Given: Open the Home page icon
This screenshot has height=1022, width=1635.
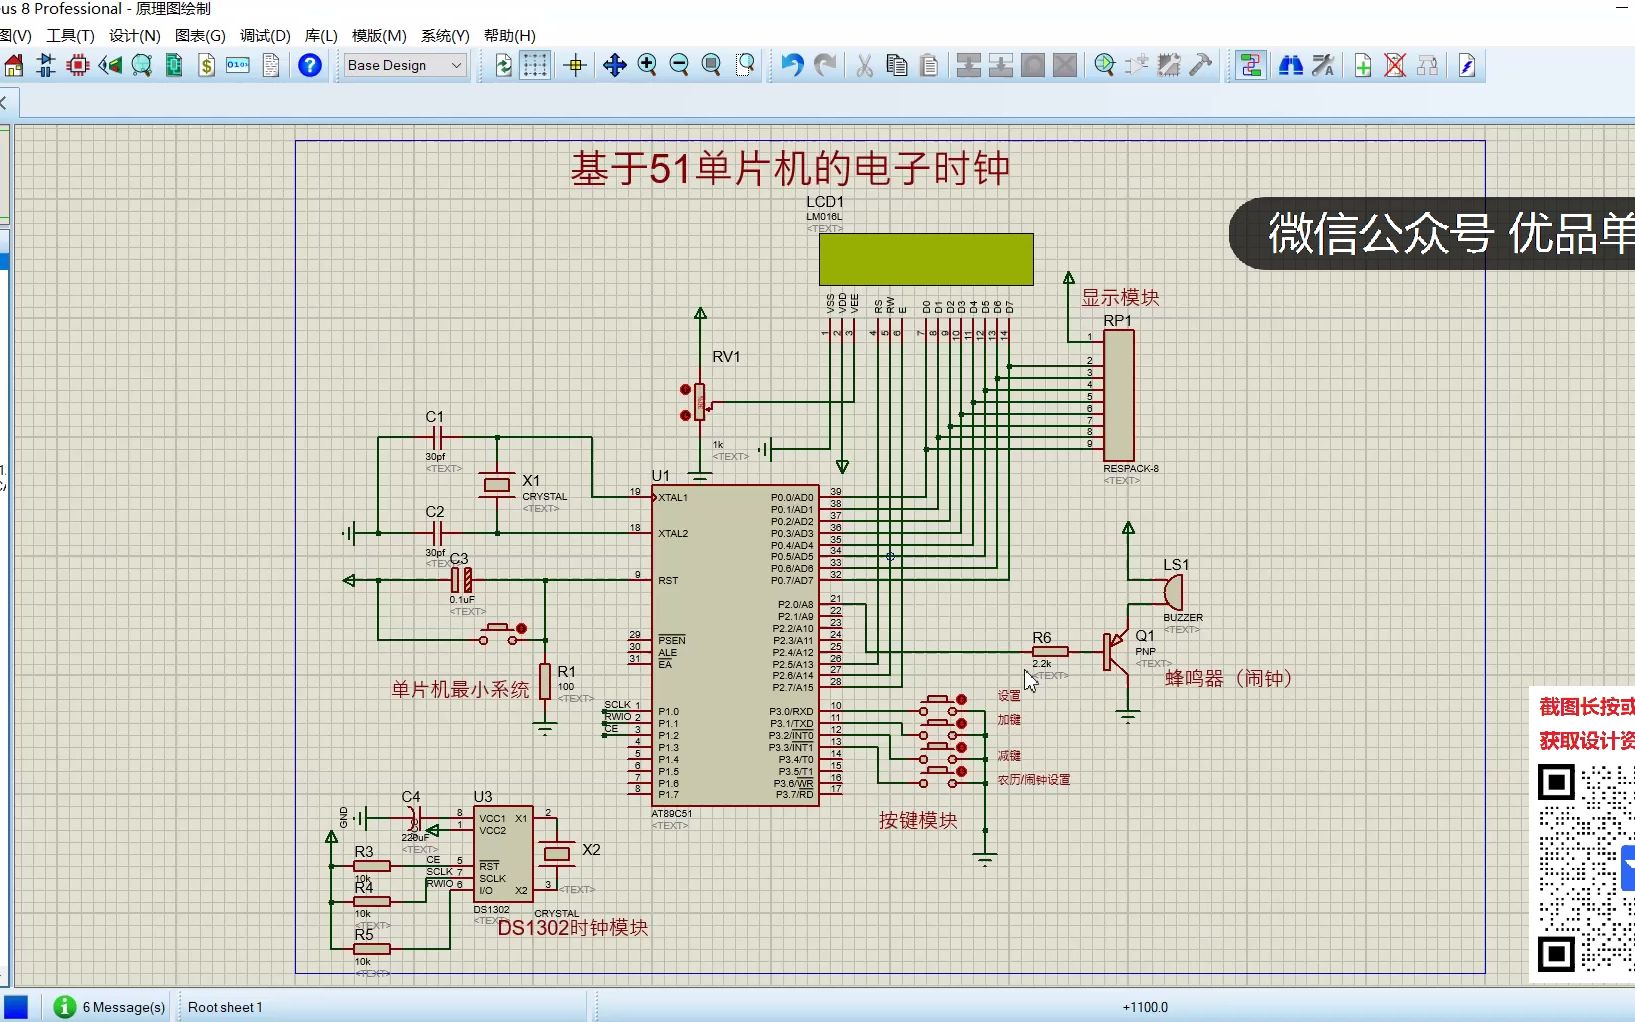Looking at the screenshot, I should click(14, 66).
